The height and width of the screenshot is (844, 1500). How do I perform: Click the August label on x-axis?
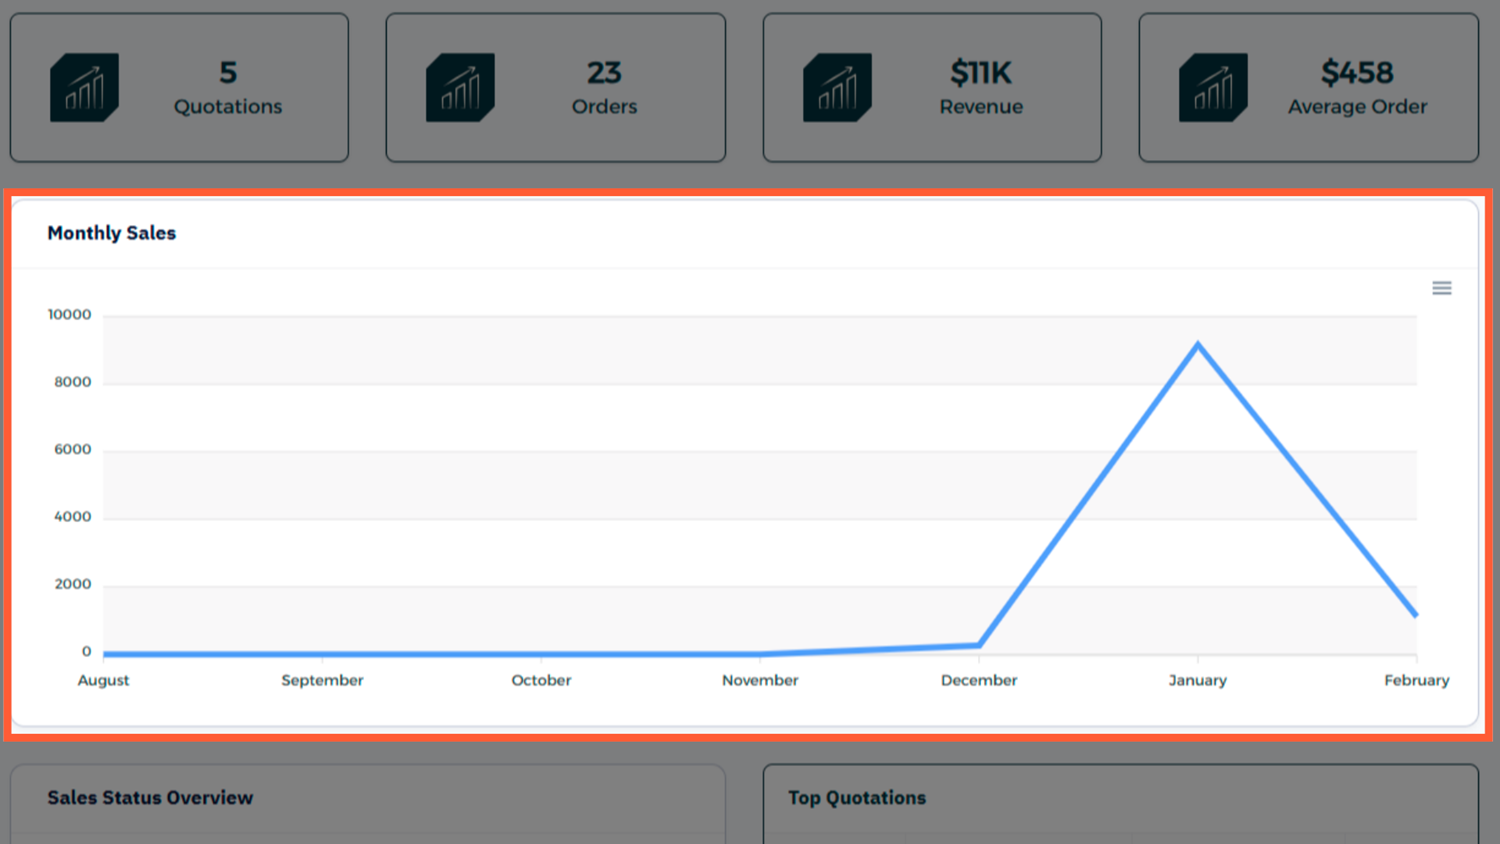[104, 680]
